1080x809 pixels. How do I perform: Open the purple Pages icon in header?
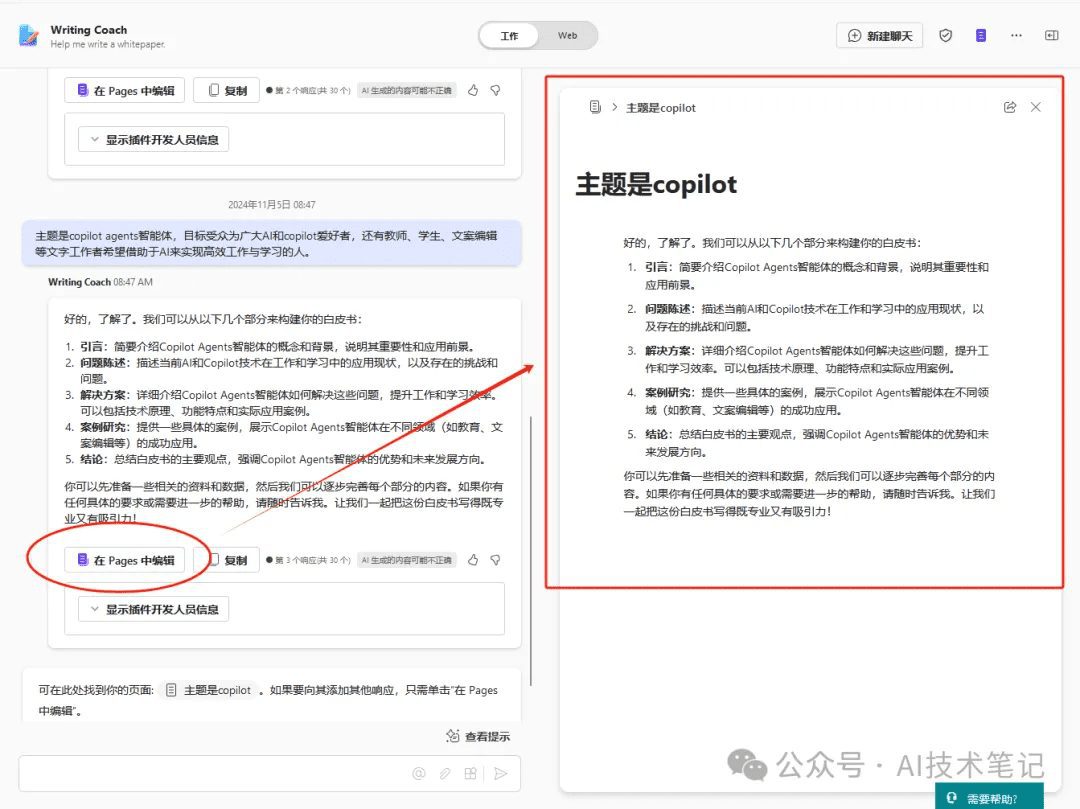tap(981, 36)
